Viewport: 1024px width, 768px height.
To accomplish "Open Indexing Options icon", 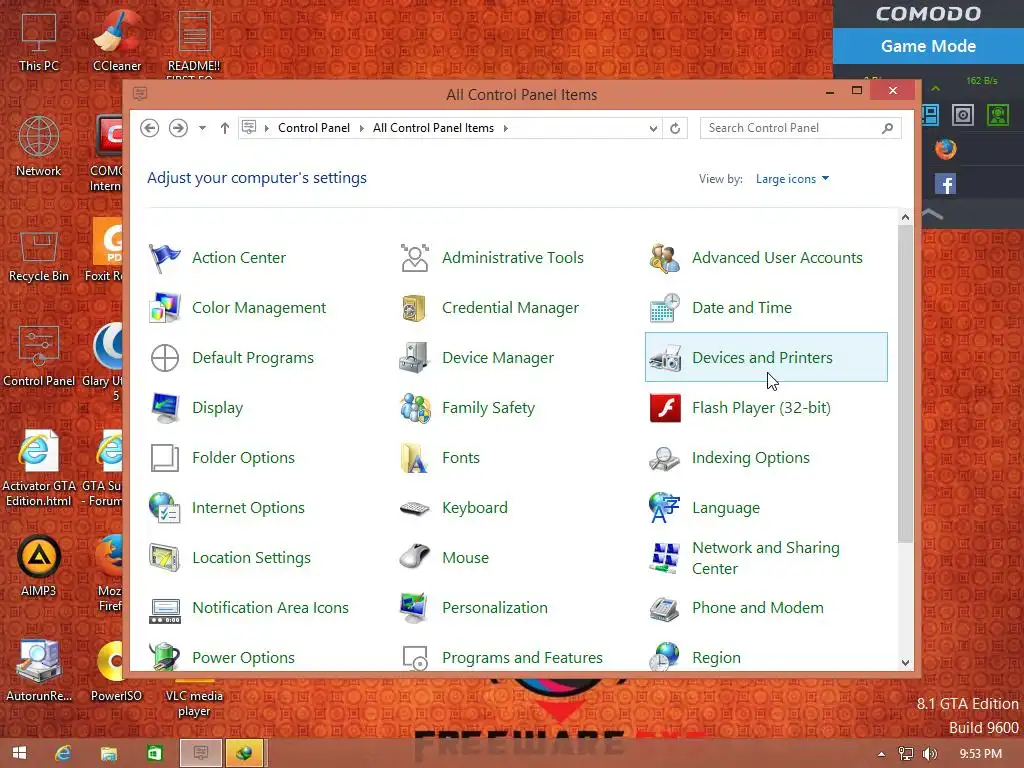I will click(x=665, y=458).
